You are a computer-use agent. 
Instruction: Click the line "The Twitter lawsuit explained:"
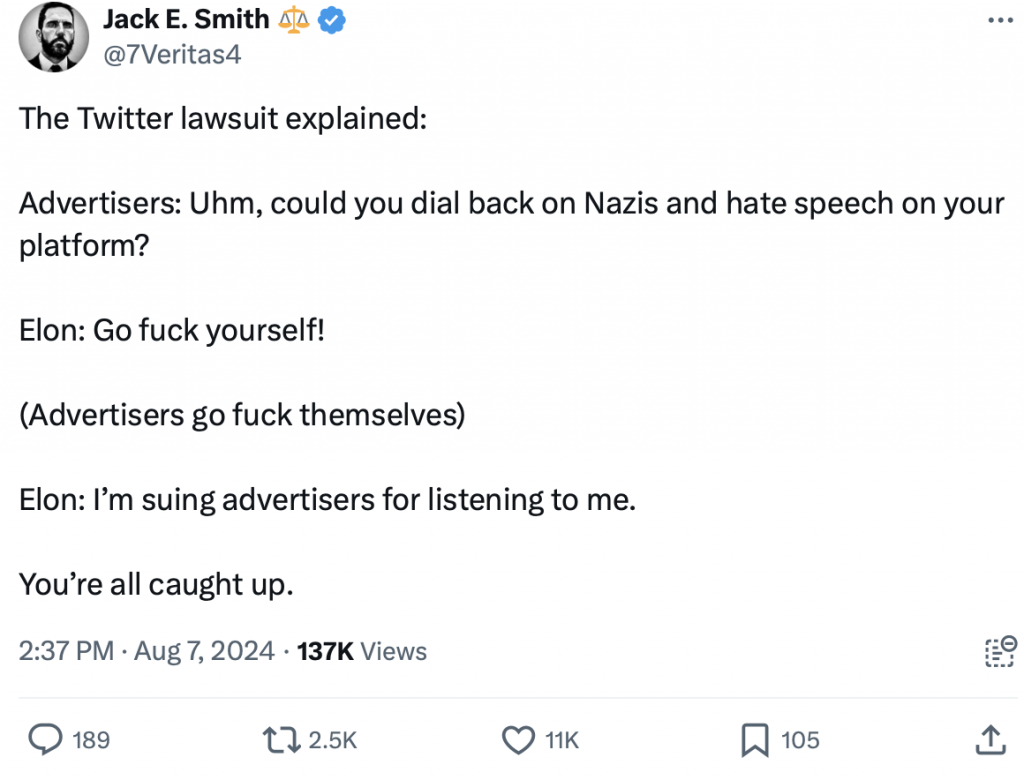point(223,118)
